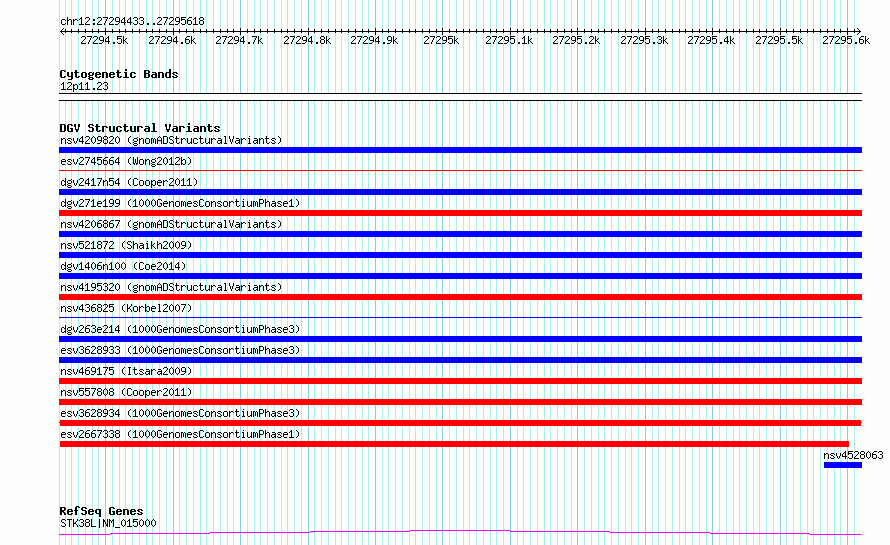
Task: Click the 27295.2k ruler tick label
Action: click(576, 40)
